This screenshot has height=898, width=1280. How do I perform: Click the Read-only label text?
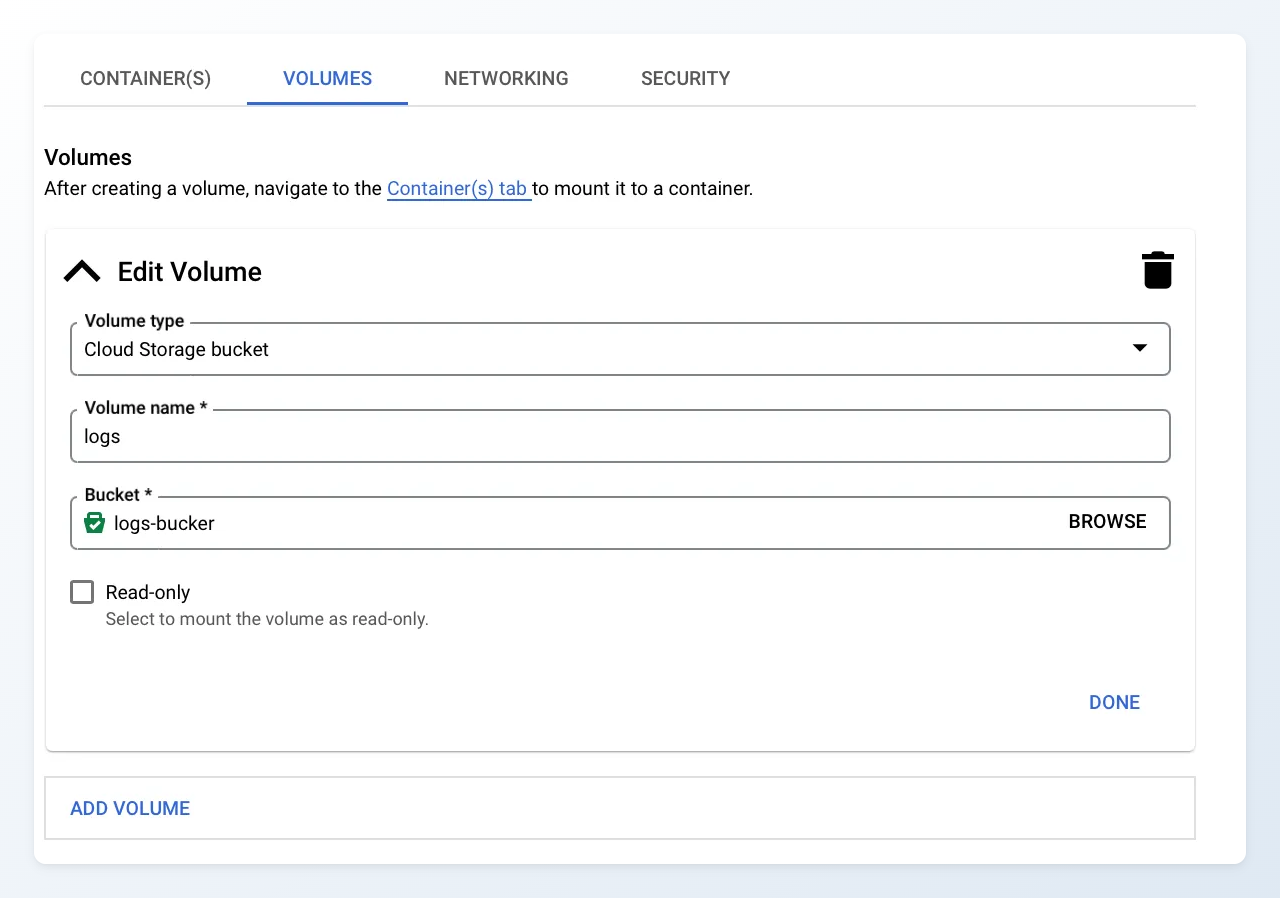148,592
